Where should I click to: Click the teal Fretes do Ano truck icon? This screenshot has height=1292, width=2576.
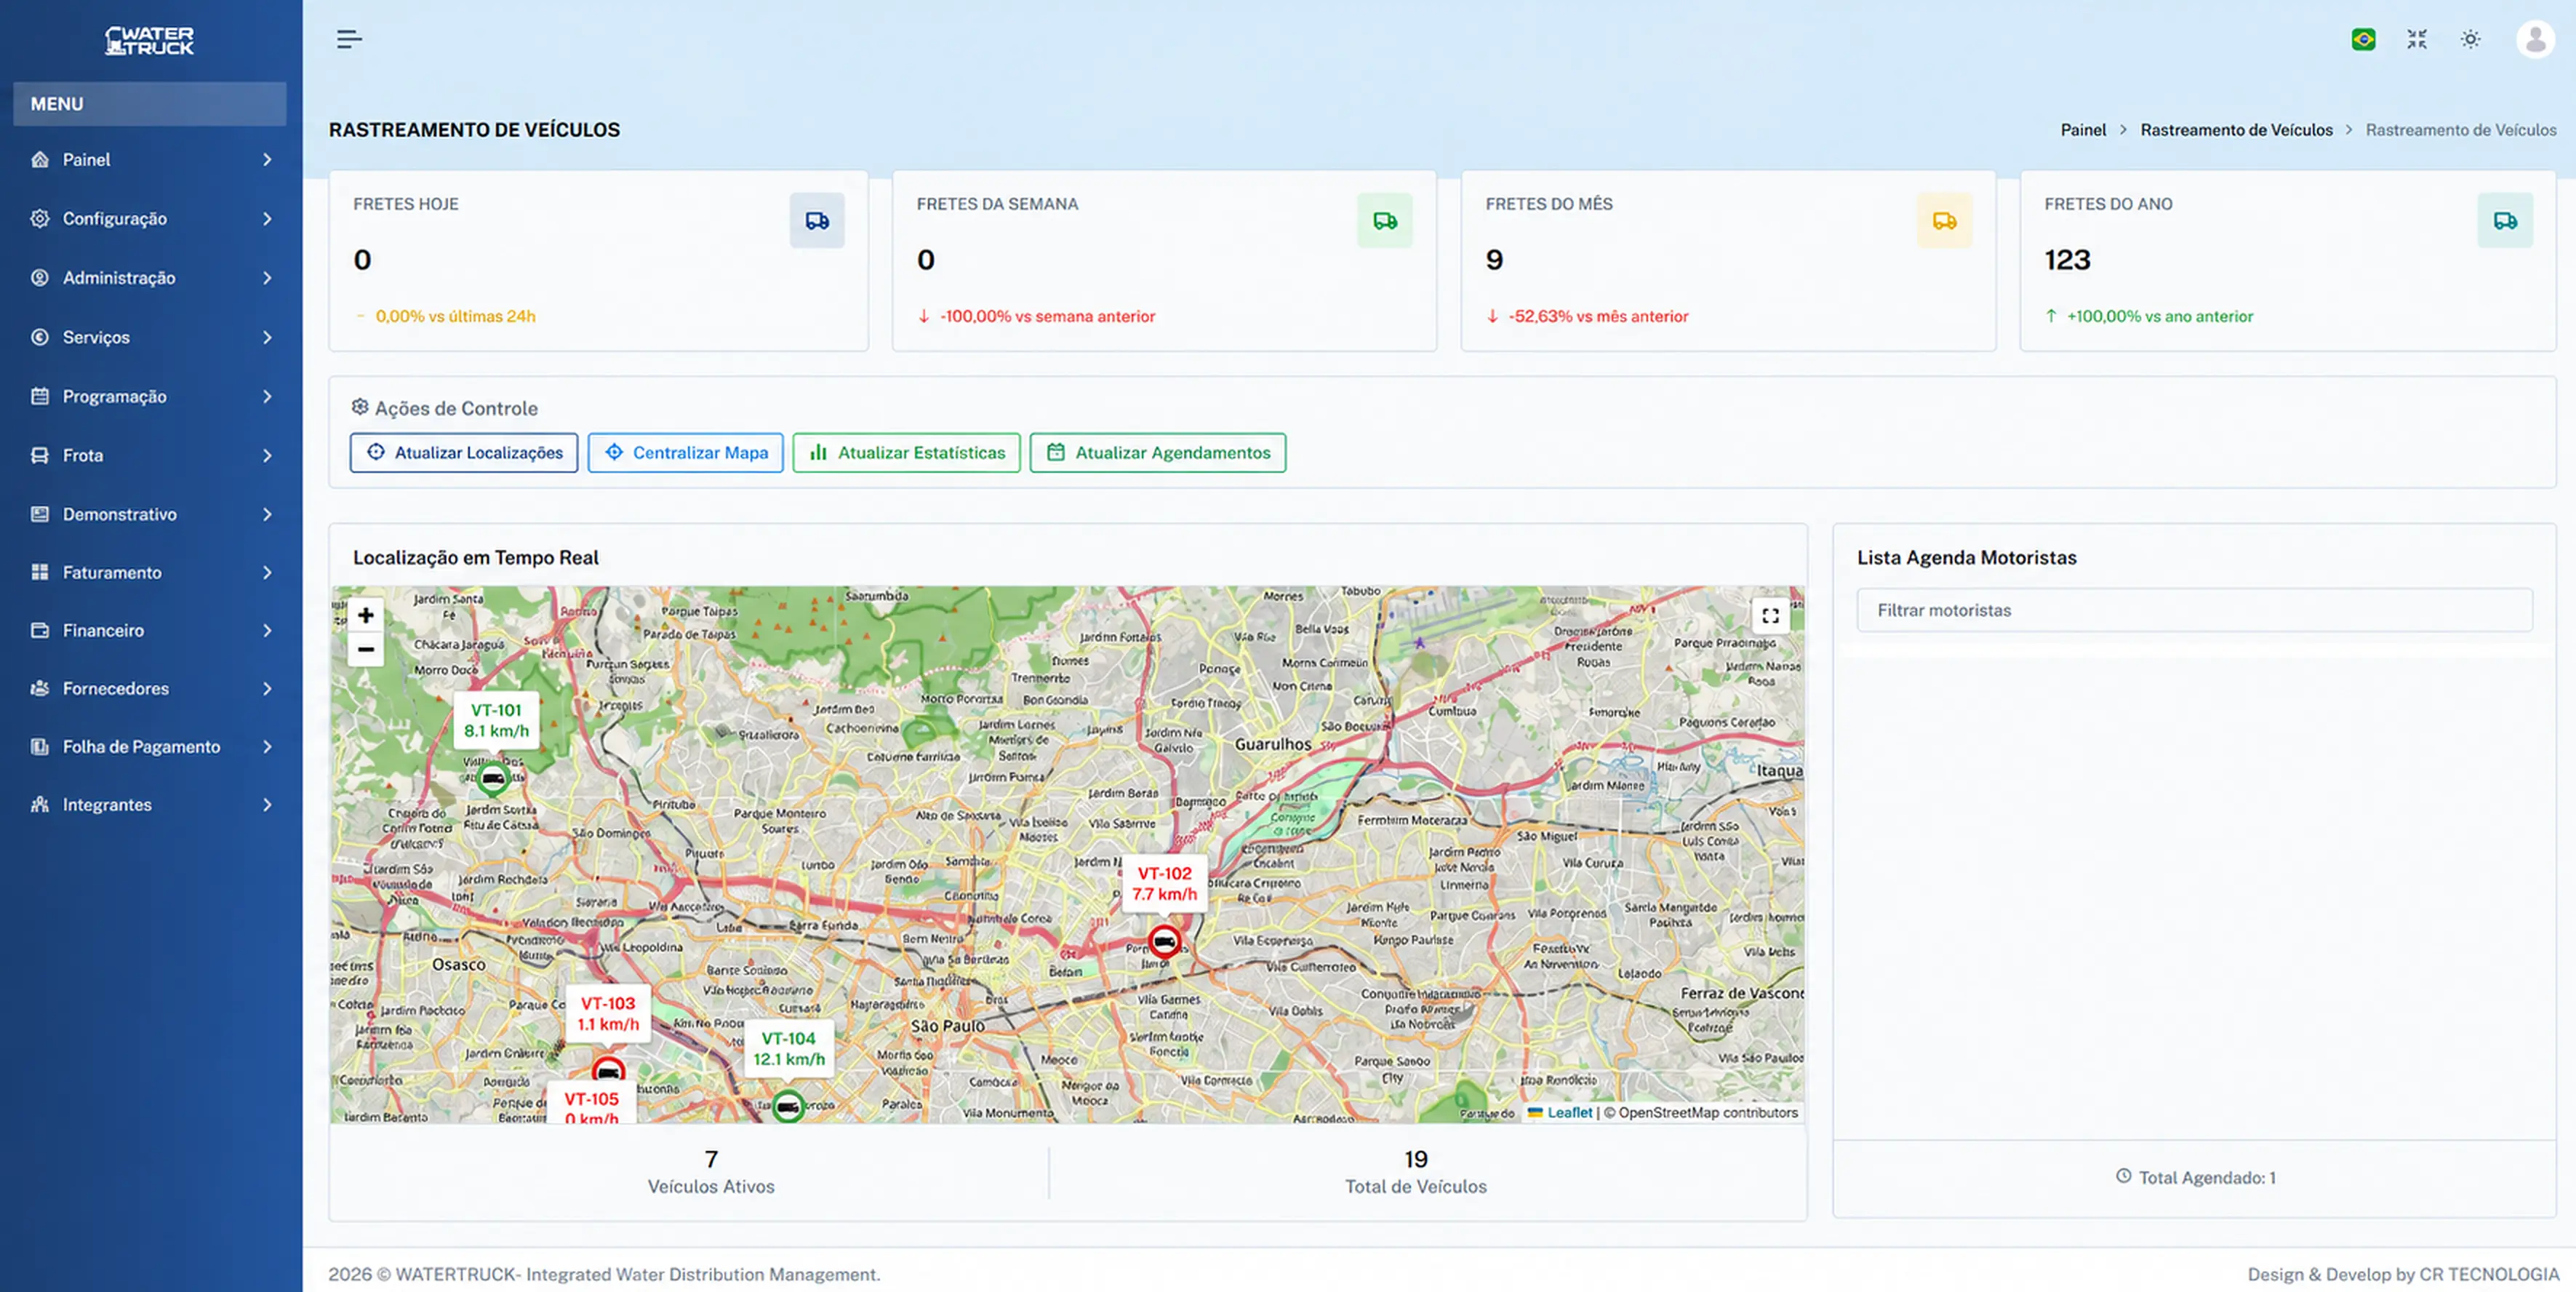pyautogui.click(x=2505, y=221)
